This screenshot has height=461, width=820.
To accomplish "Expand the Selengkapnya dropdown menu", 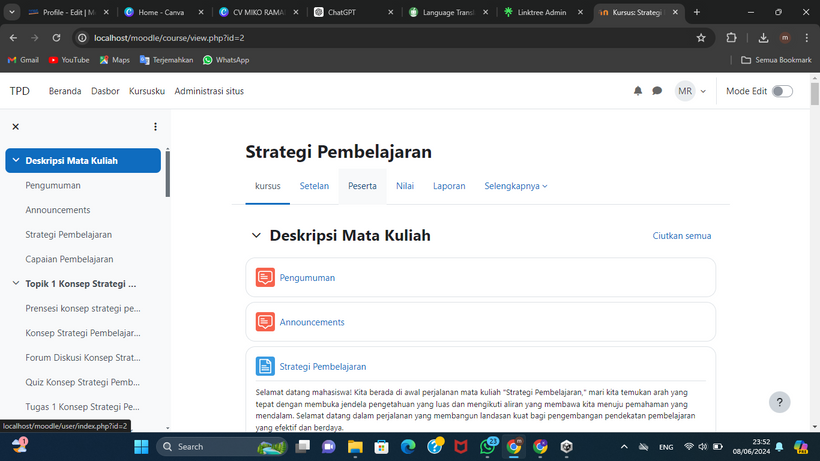I will [x=516, y=186].
